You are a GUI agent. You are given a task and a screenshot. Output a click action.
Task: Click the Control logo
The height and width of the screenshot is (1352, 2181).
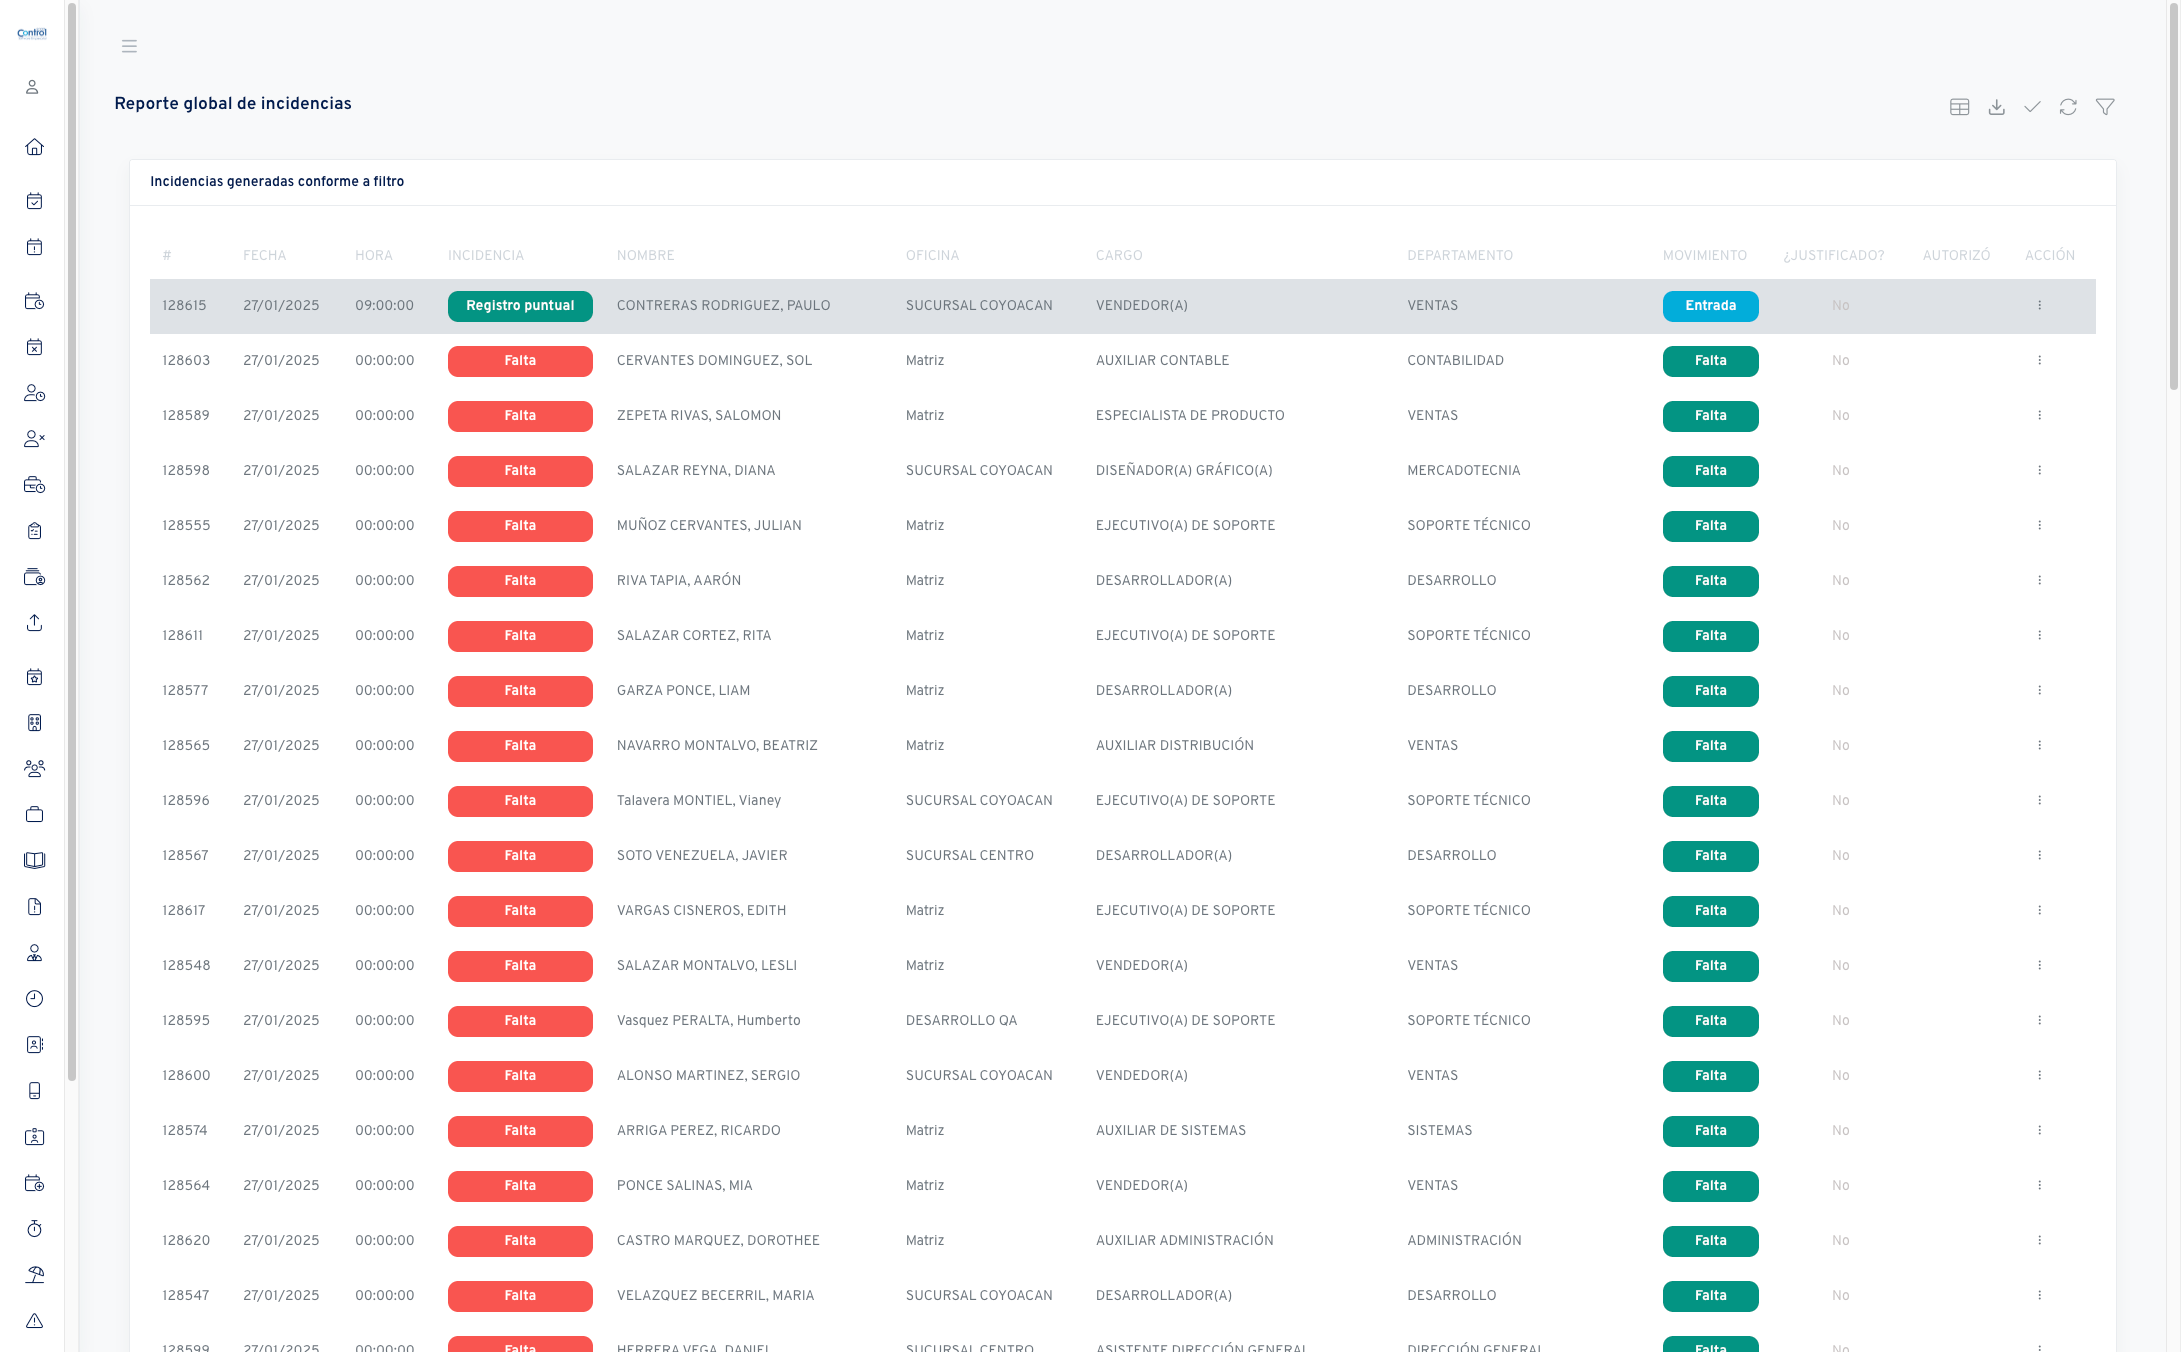(x=32, y=33)
